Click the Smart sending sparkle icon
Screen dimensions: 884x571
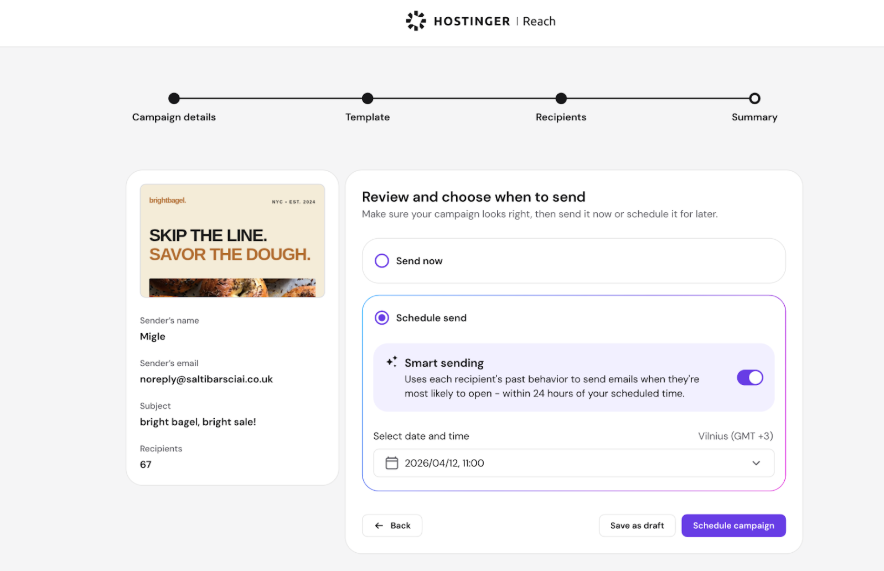tap(392, 362)
